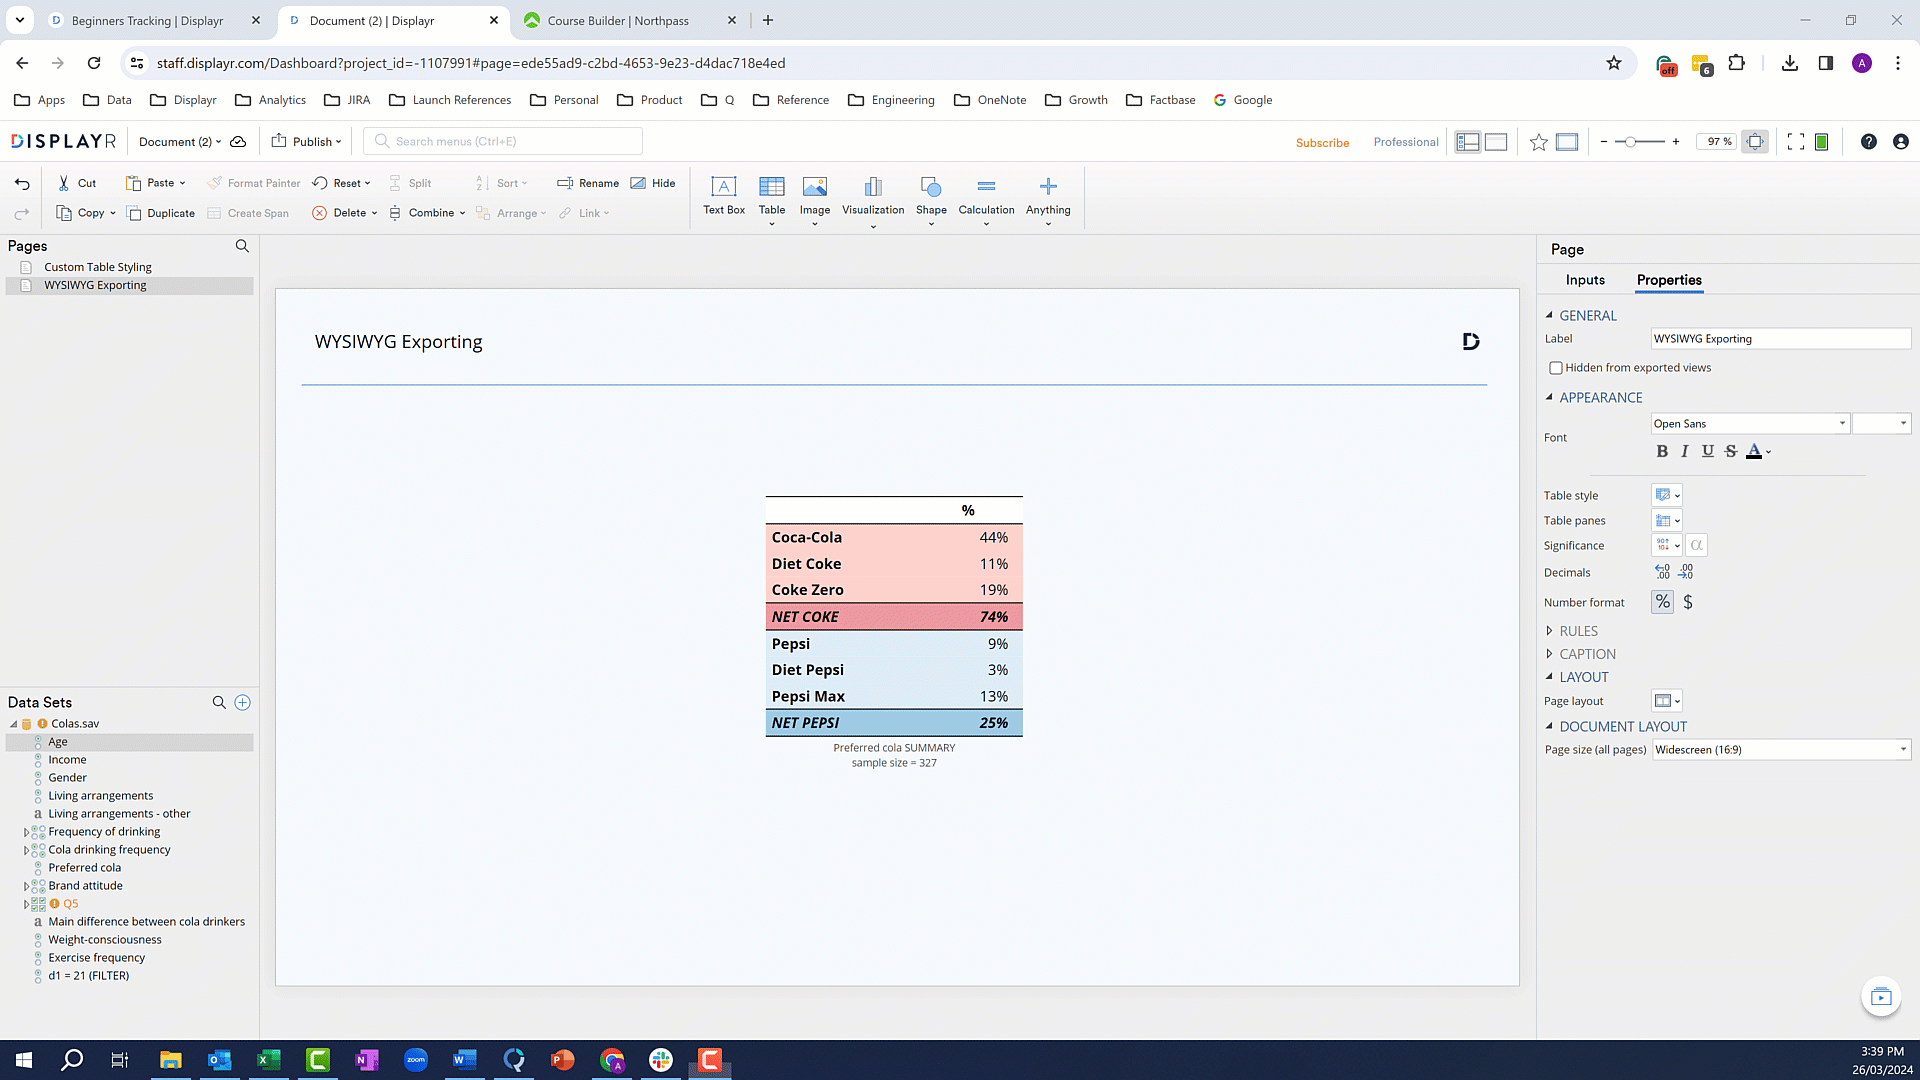Screen dimensions: 1920x1080
Task: Click the Search menus field
Action: coord(503,141)
